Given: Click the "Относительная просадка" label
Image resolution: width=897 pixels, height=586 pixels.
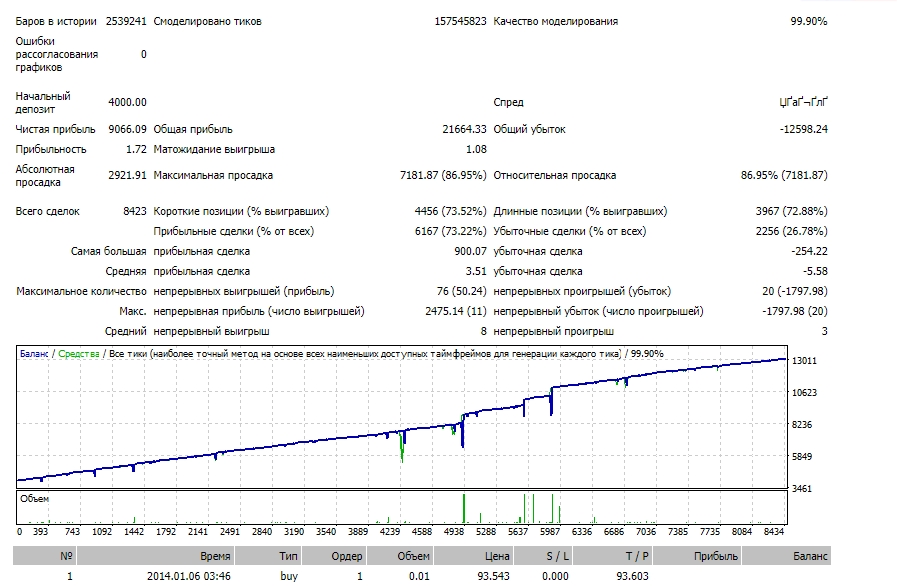Looking at the screenshot, I should point(555,175).
